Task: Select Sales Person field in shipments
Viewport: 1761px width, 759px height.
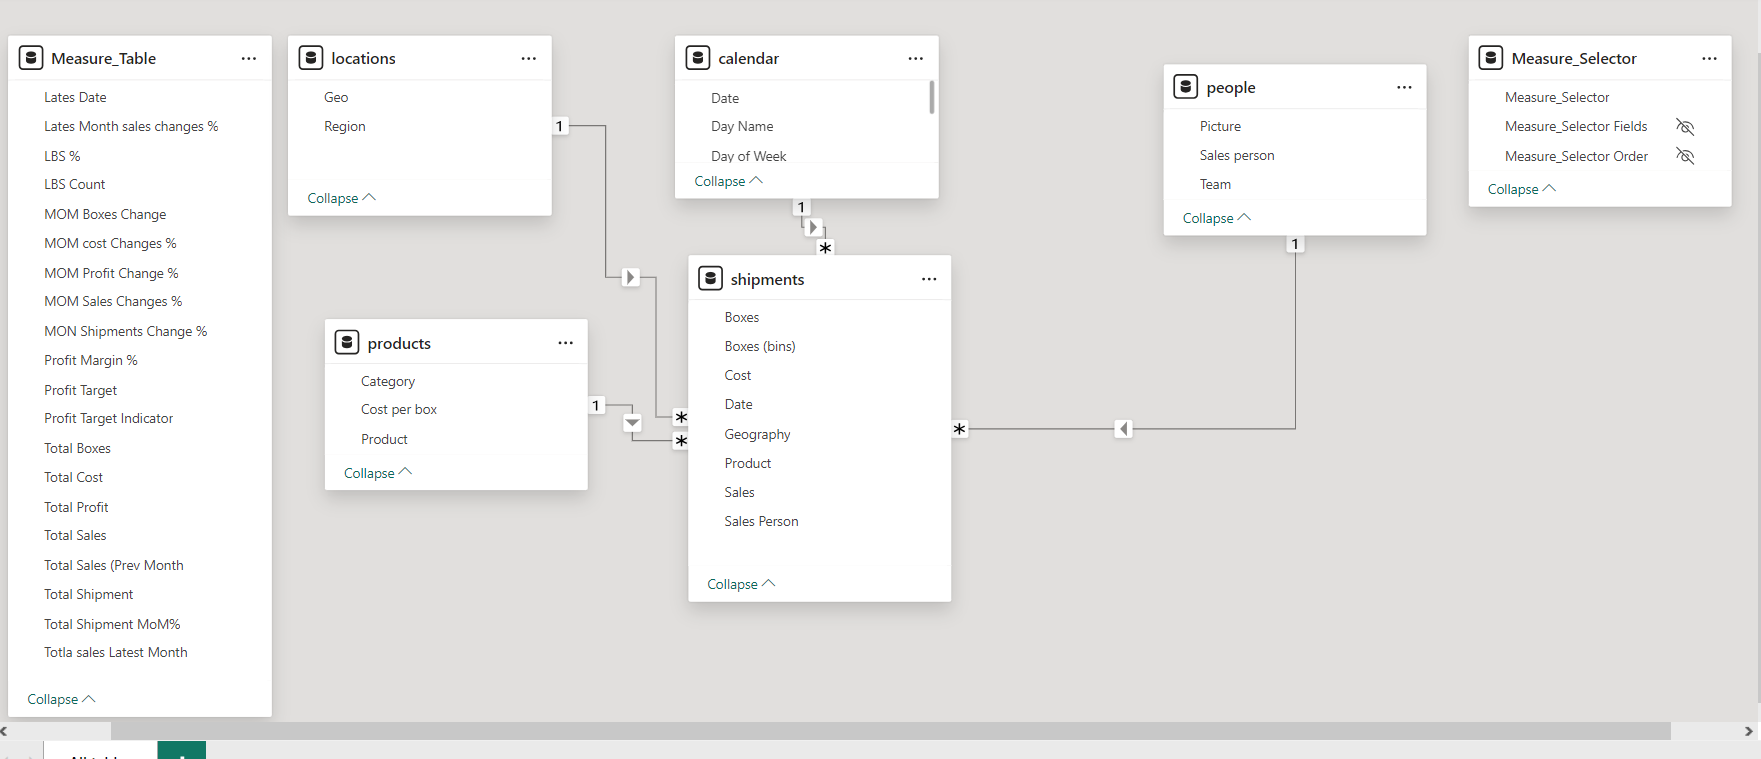Action: [x=761, y=522]
